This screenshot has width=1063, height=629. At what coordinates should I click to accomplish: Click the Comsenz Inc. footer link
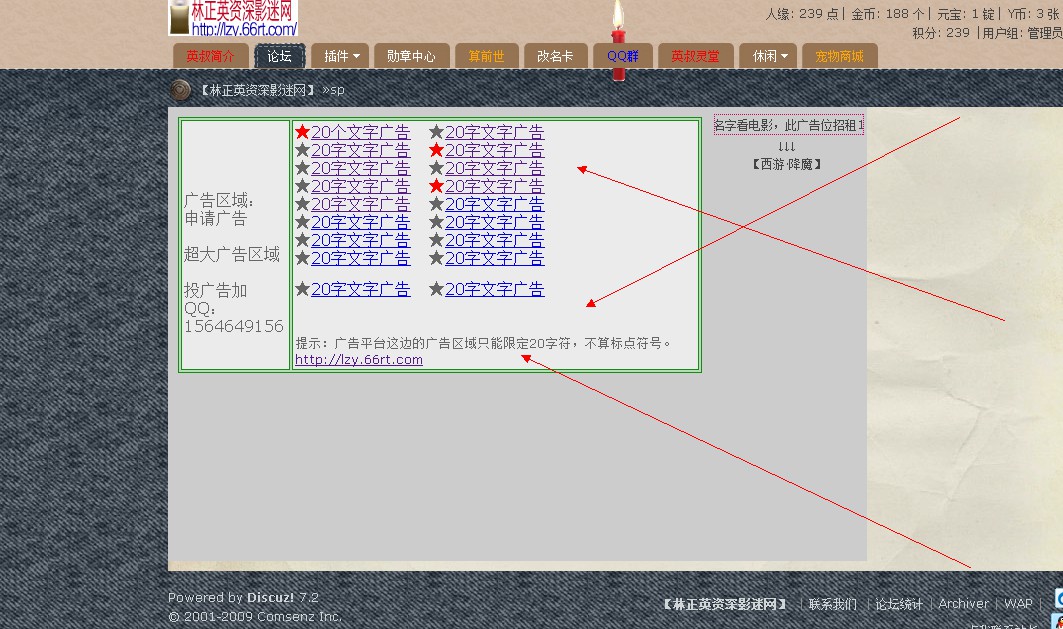click(x=300, y=616)
